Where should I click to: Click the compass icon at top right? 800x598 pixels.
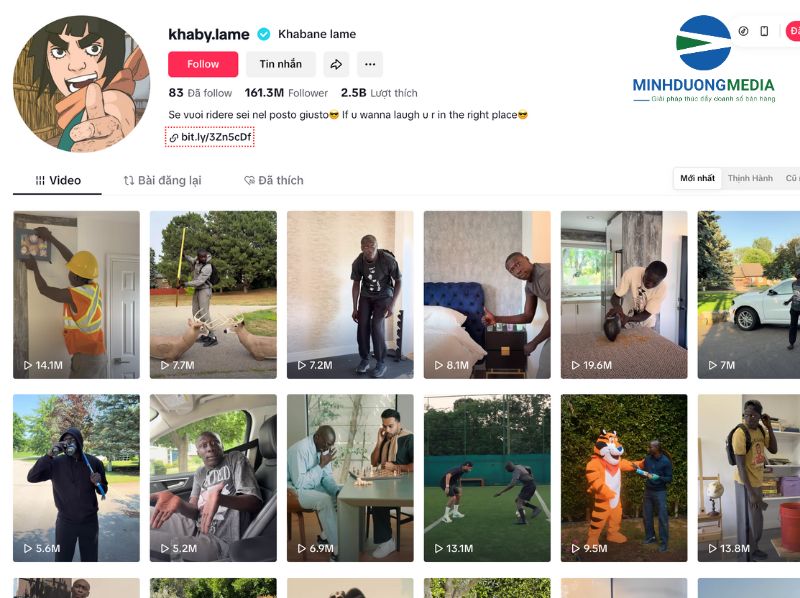[x=743, y=31]
